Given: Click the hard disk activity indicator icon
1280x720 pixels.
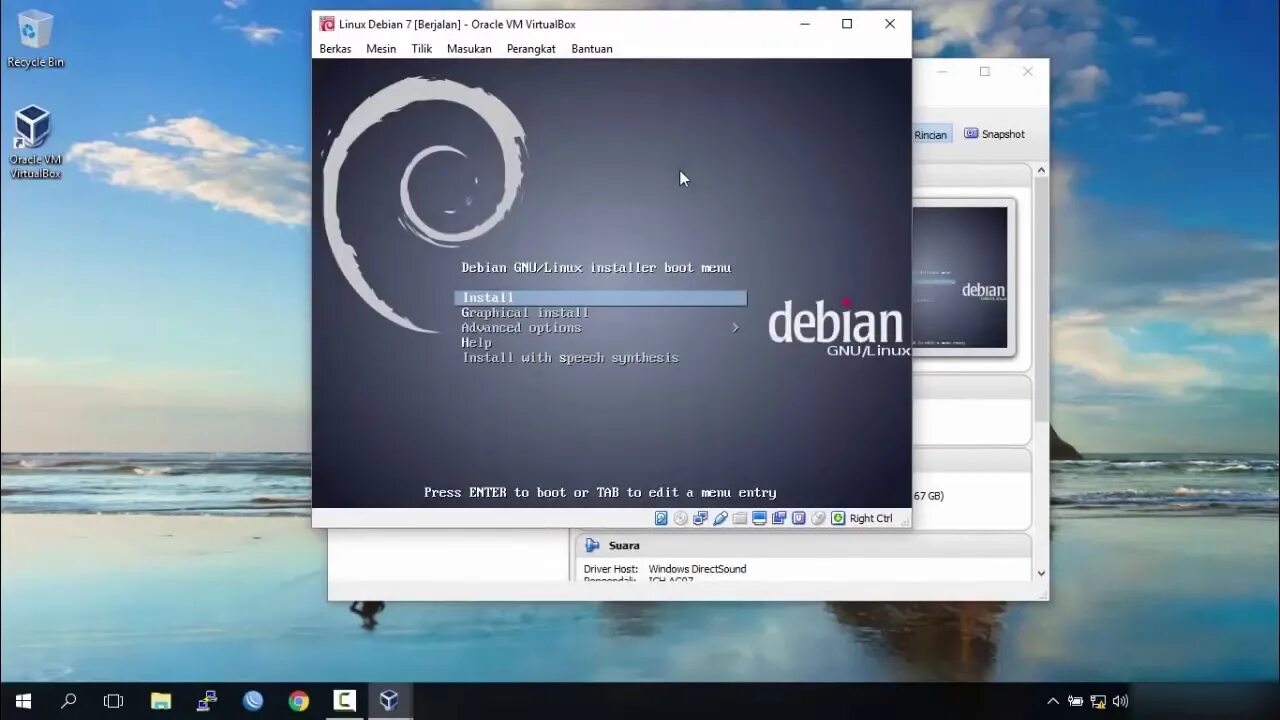Looking at the screenshot, I should pyautogui.click(x=661, y=518).
